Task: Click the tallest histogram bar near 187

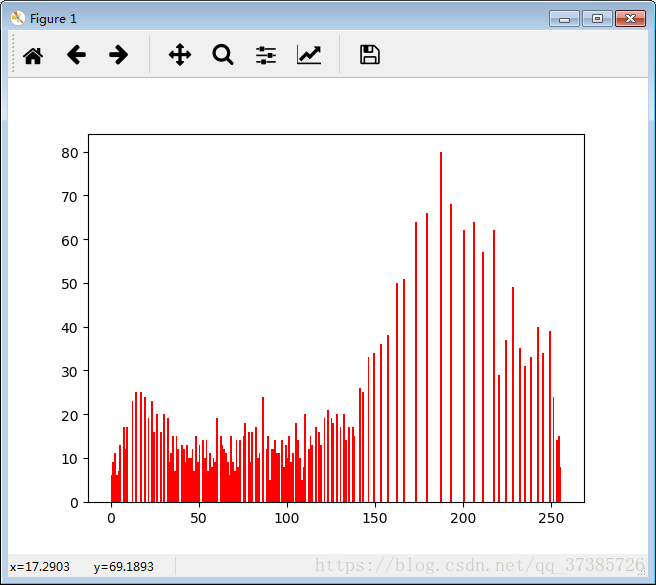Action: pos(441,327)
